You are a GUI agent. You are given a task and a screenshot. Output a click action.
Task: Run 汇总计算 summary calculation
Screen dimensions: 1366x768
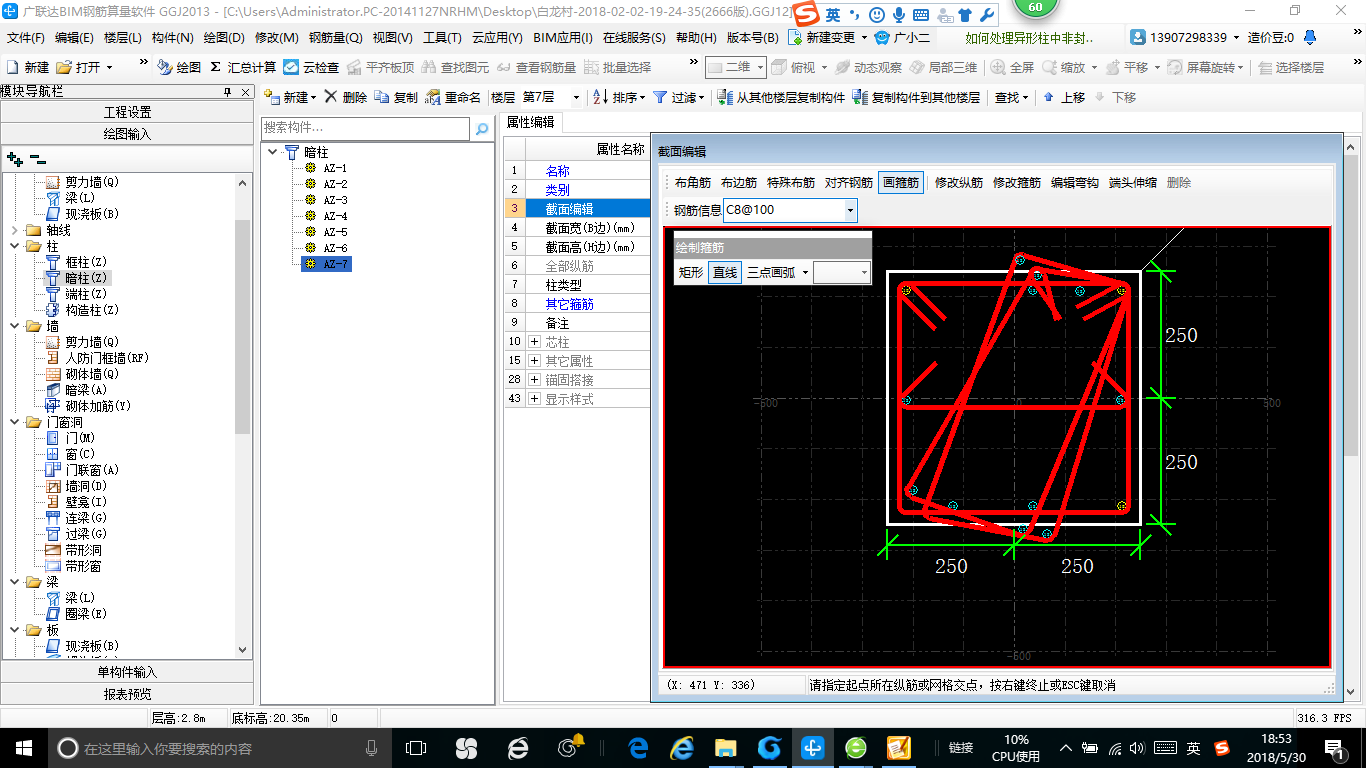pyautogui.click(x=243, y=67)
